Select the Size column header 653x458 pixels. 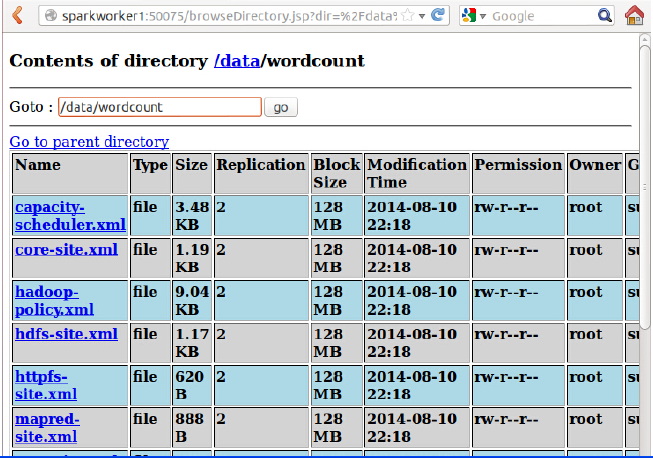tap(192, 173)
